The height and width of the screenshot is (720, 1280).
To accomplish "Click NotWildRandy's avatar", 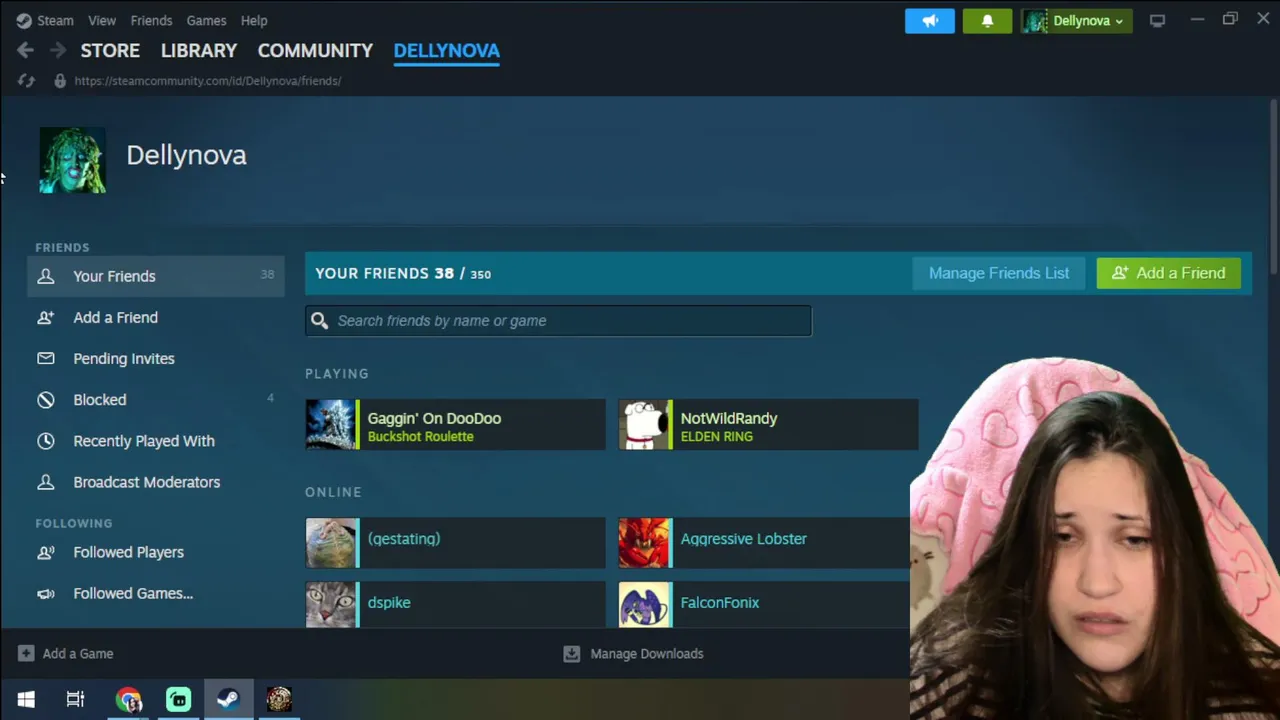I will (x=644, y=424).
